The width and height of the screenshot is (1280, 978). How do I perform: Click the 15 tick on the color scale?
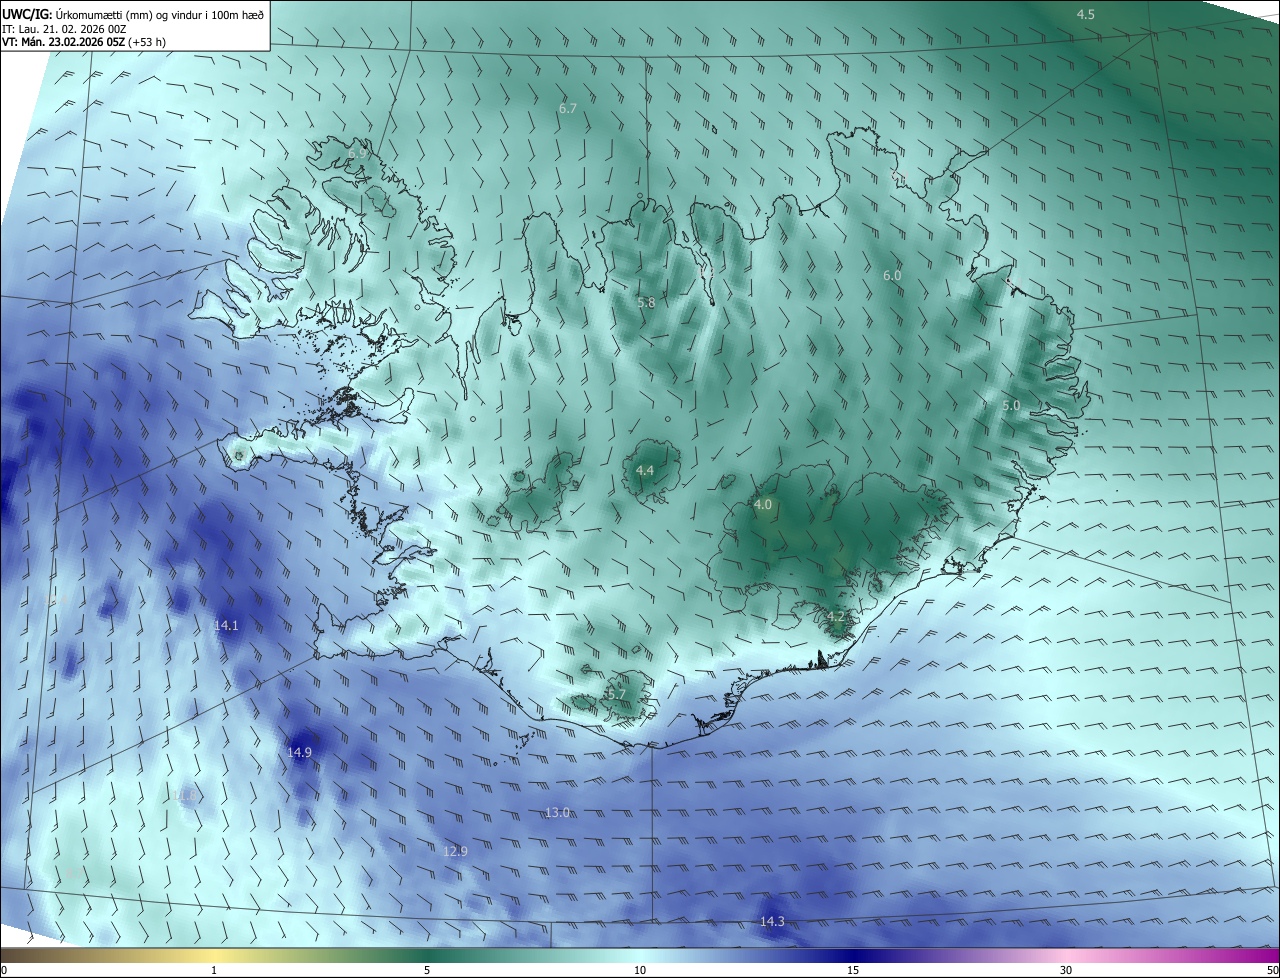[853, 970]
